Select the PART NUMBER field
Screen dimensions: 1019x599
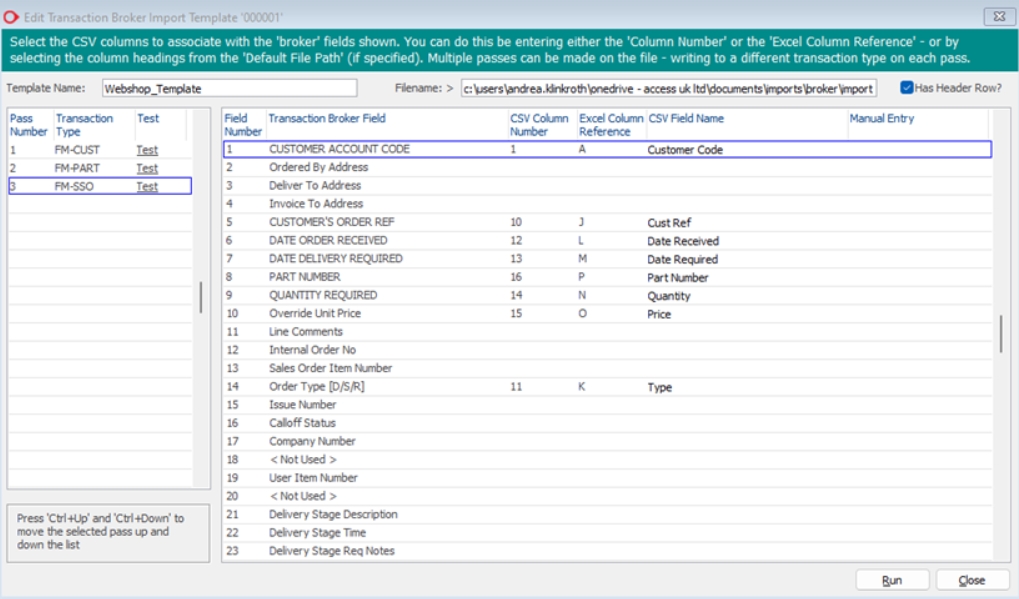608,277
